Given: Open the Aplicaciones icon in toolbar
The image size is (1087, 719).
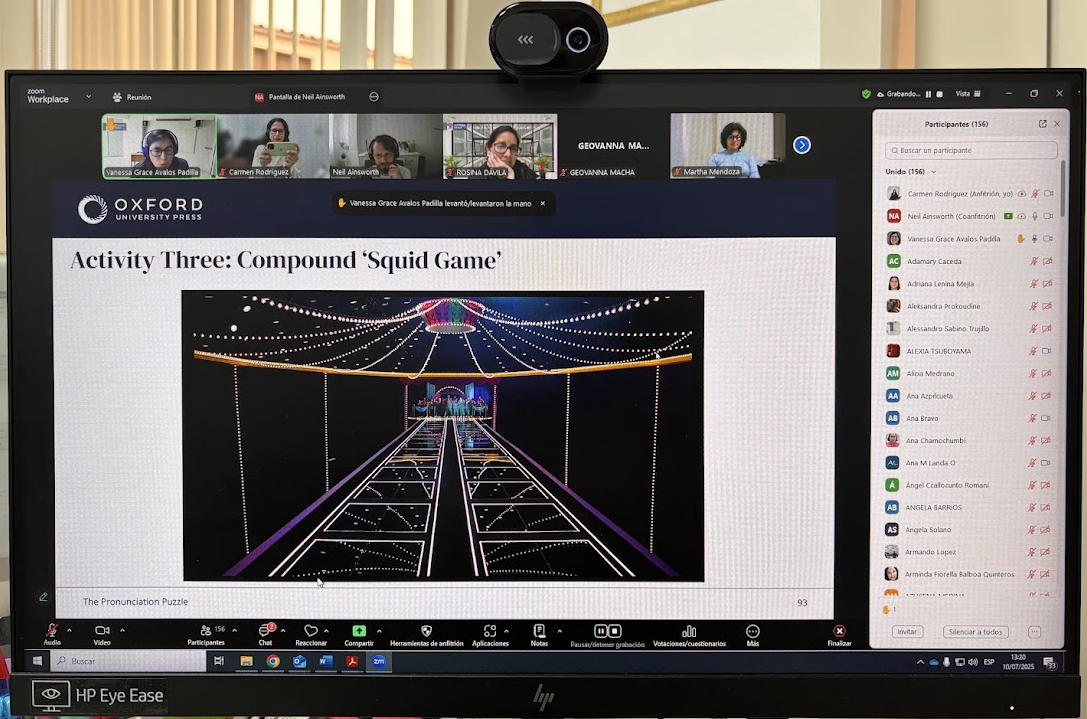Looking at the screenshot, I should point(490,631).
